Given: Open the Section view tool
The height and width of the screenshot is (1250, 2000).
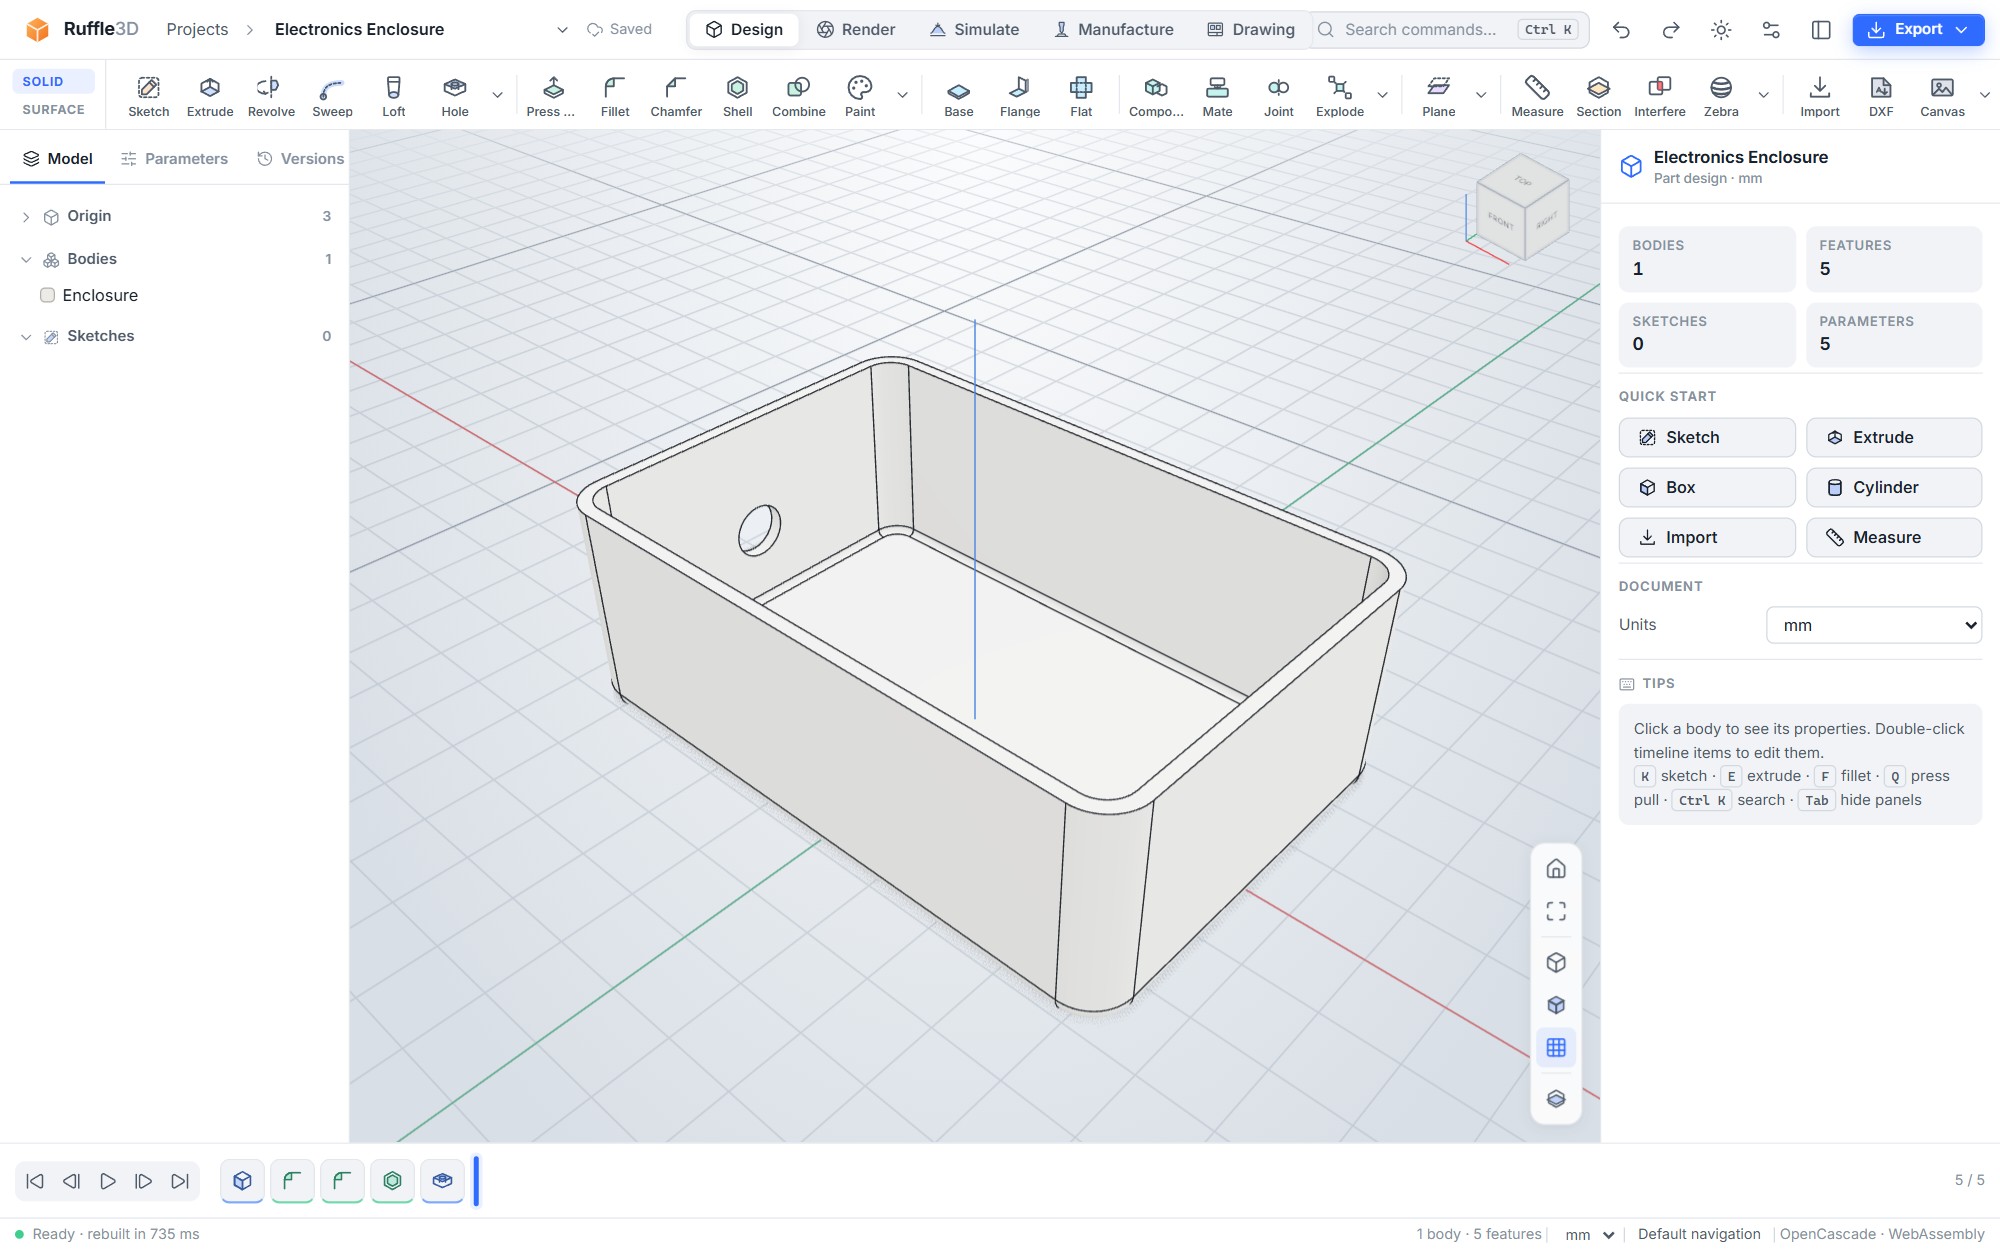Looking at the screenshot, I should coord(1598,96).
